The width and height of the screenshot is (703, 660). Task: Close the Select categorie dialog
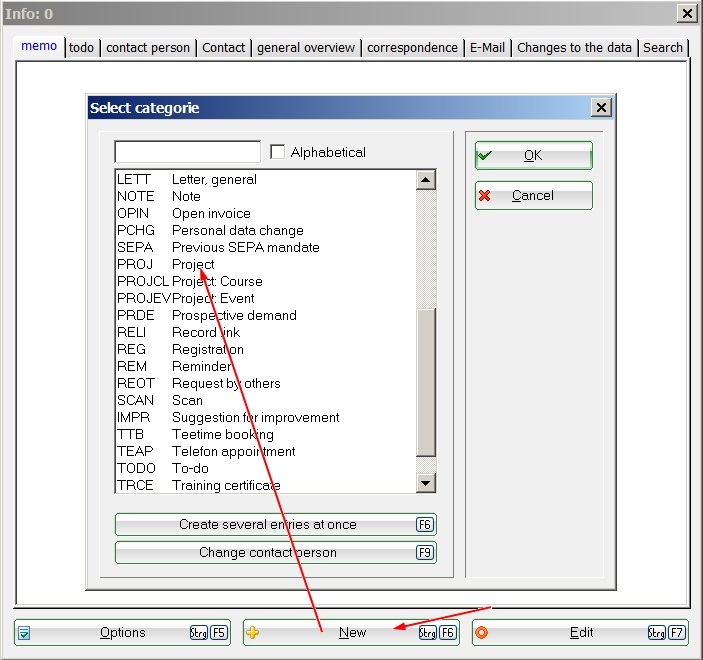[x=600, y=108]
